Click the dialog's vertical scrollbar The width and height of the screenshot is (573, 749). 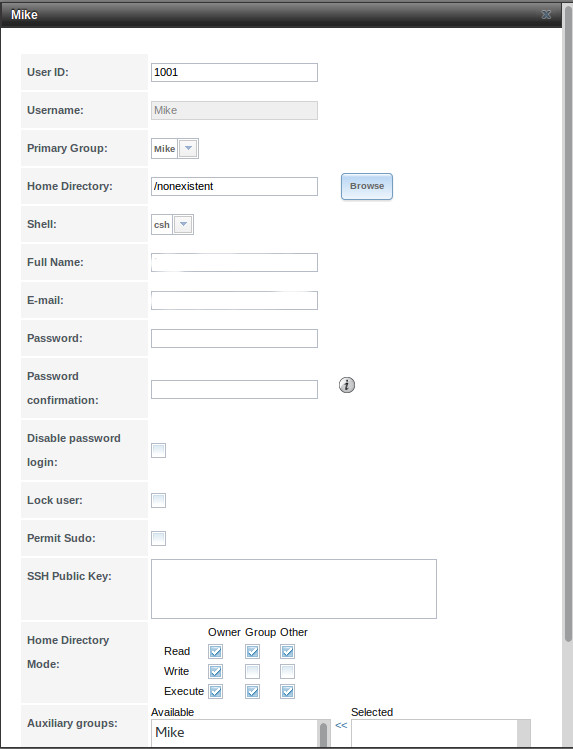tap(568, 334)
